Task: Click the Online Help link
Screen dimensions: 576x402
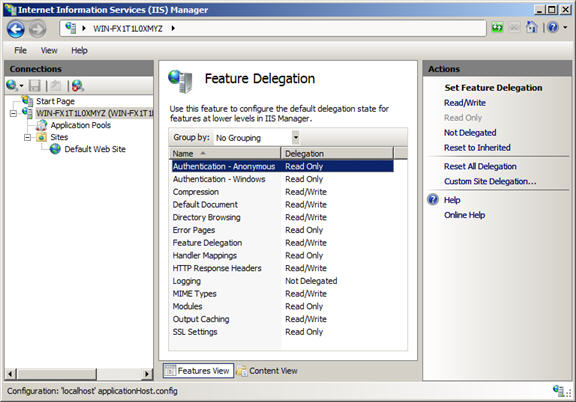Action: (465, 215)
